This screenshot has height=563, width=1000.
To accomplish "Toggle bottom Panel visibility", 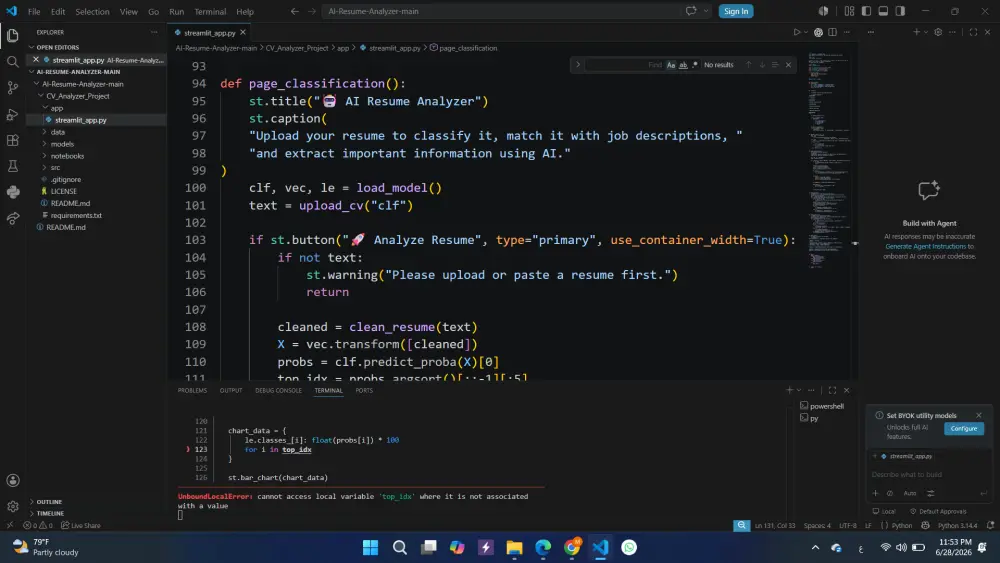I will point(883,11).
